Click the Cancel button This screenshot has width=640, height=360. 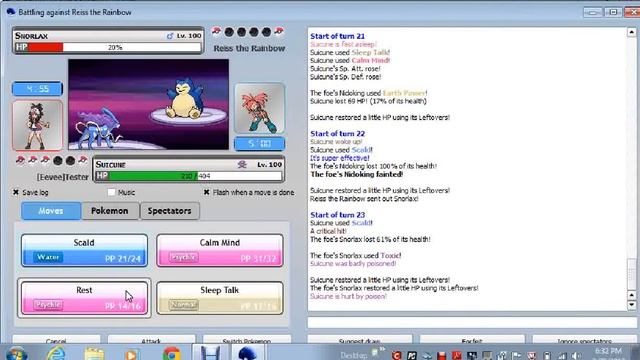coord(56,340)
